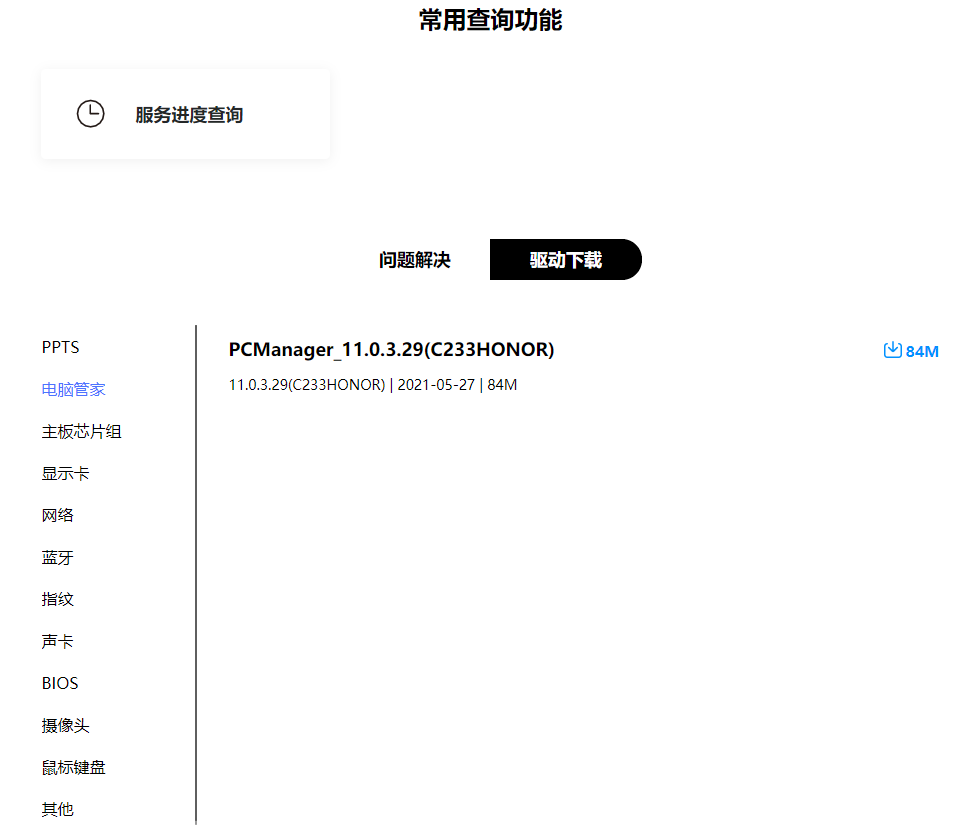The height and width of the screenshot is (840, 979).
Task: Click the 84M download size link
Action: click(x=922, y=352)
